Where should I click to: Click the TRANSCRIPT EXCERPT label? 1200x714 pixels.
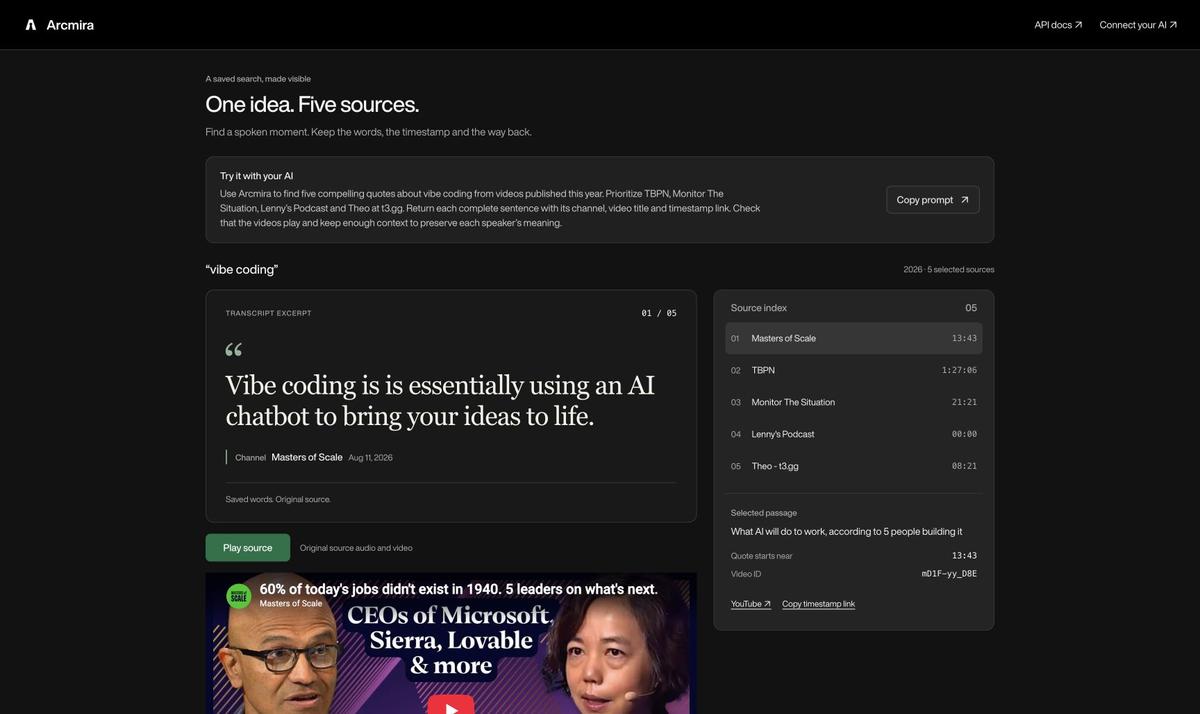268,313
